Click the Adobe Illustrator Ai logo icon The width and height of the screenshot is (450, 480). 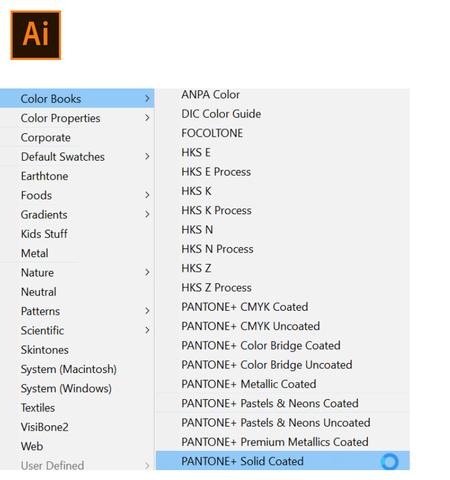point(36,35)
